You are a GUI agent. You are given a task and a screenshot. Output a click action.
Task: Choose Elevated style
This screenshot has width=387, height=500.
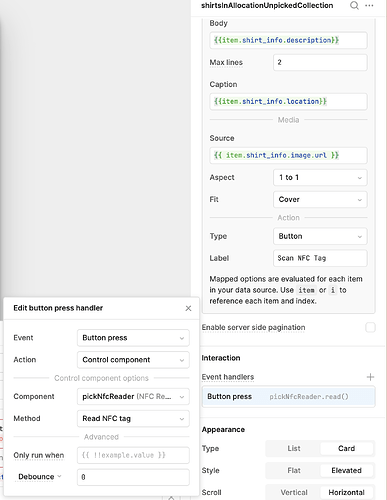pyautogui.click(x=347, y=470)
